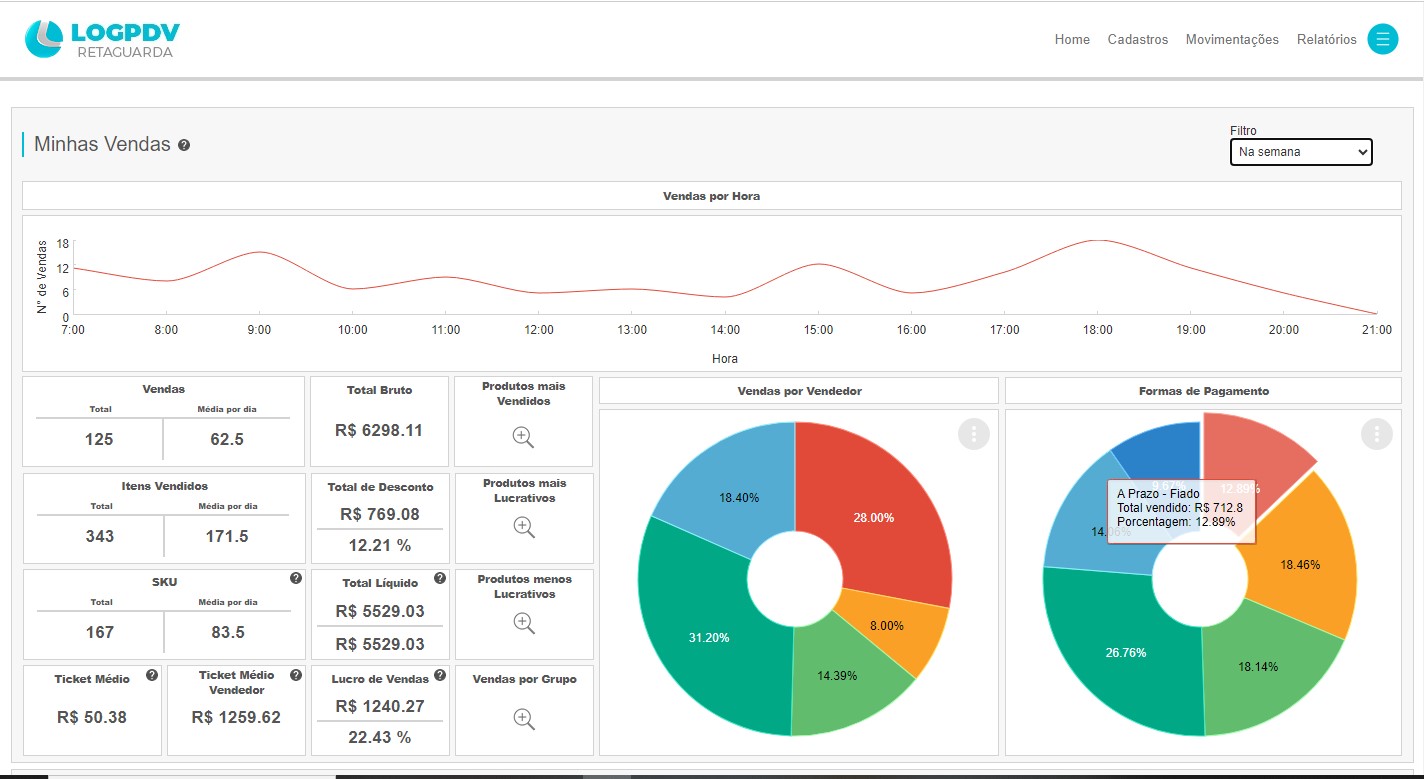Open Produtos mais Lucrativos magnifier

523,527
